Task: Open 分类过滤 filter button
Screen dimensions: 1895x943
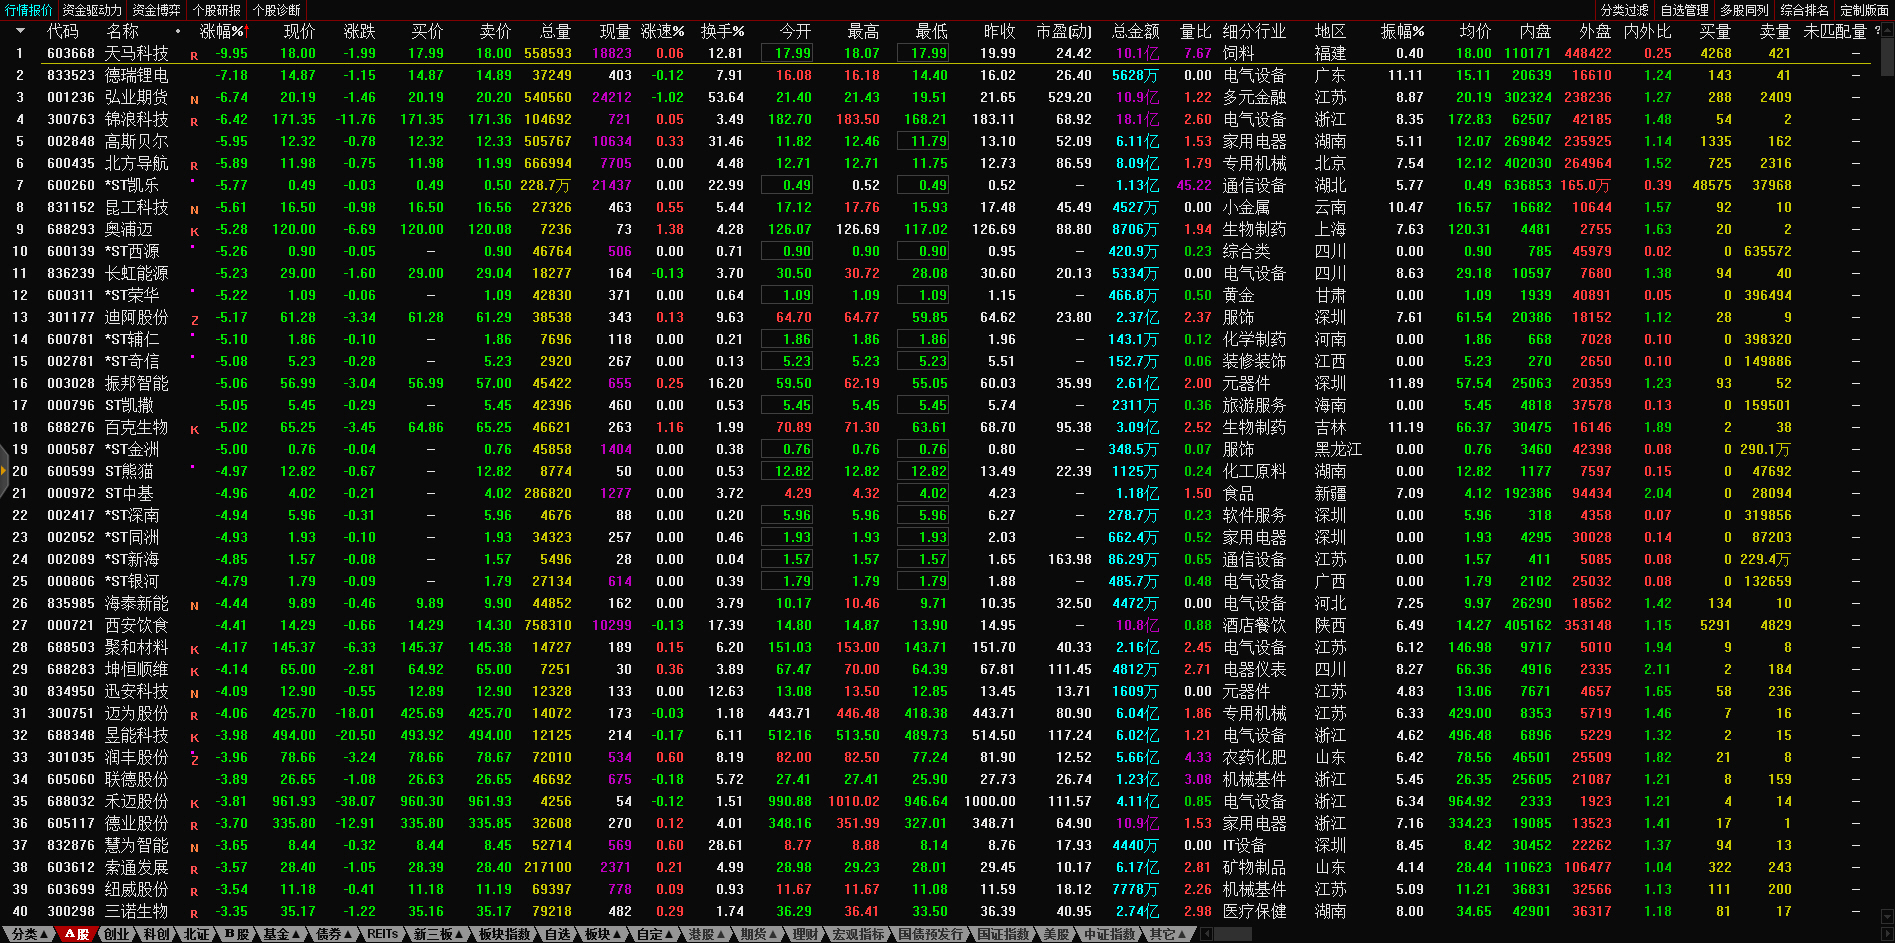Action: 1624,10
